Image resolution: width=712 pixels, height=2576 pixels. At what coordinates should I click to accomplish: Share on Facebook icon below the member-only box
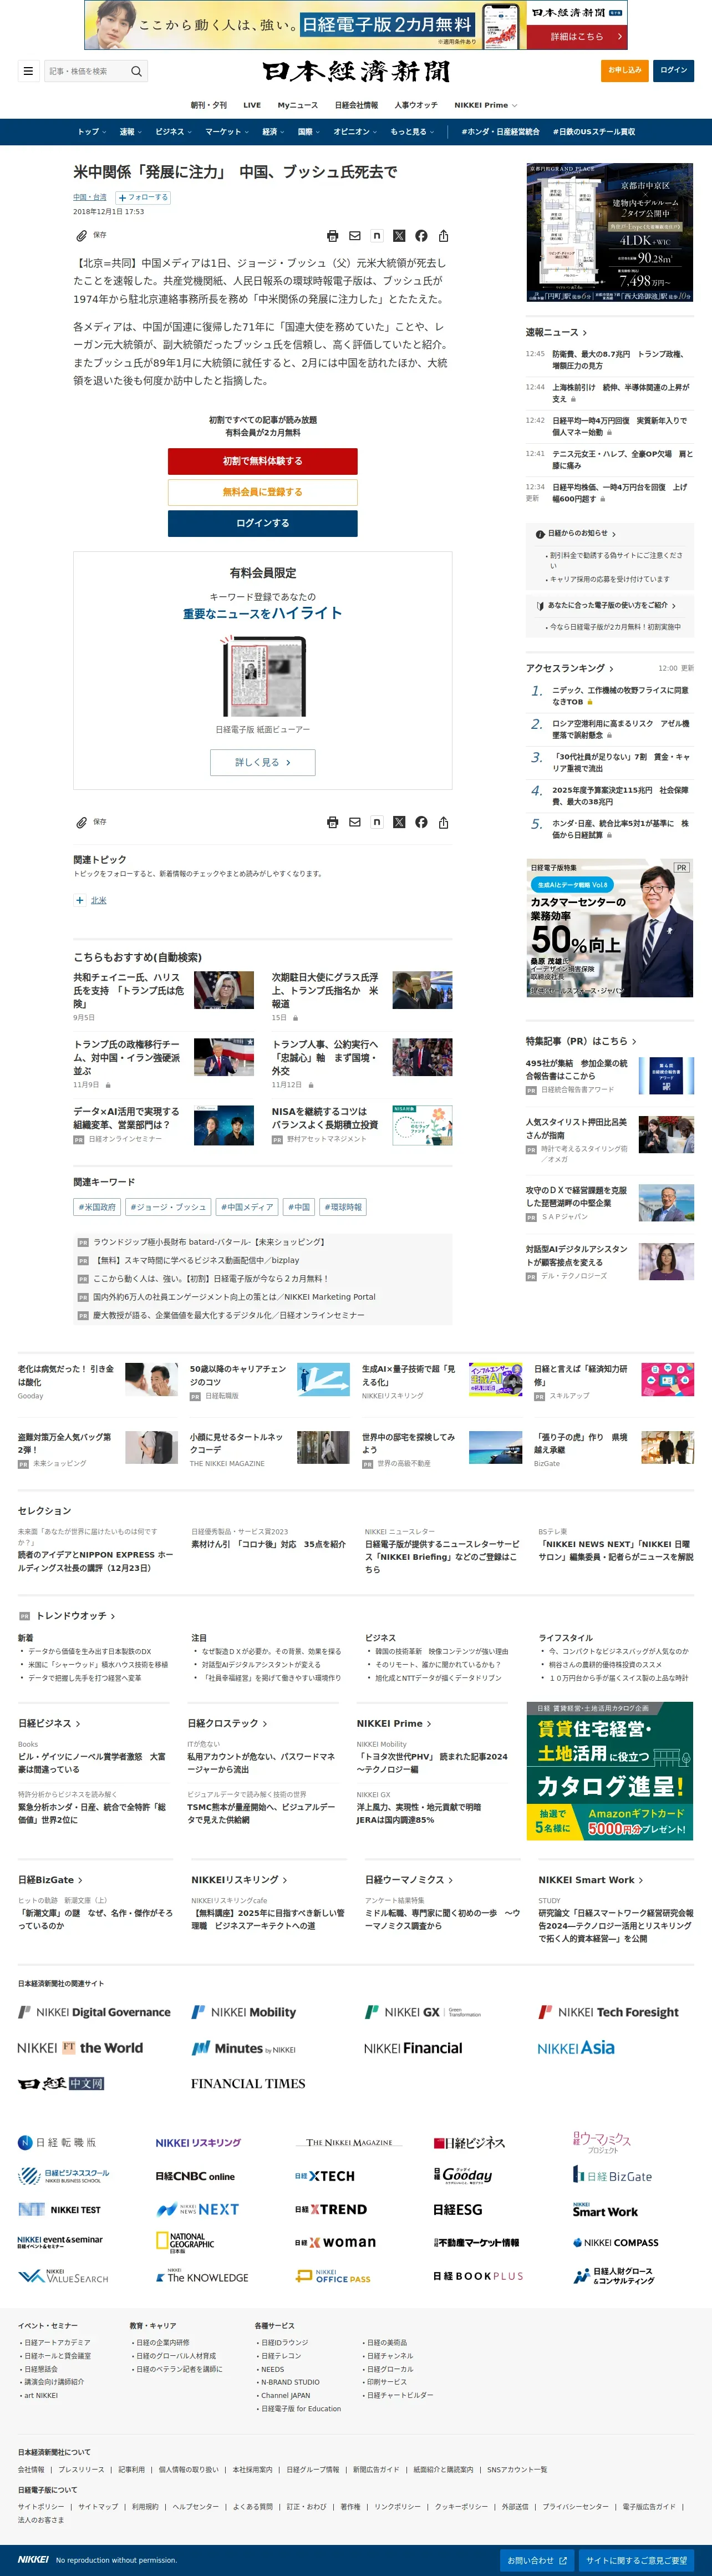point(421,822)
